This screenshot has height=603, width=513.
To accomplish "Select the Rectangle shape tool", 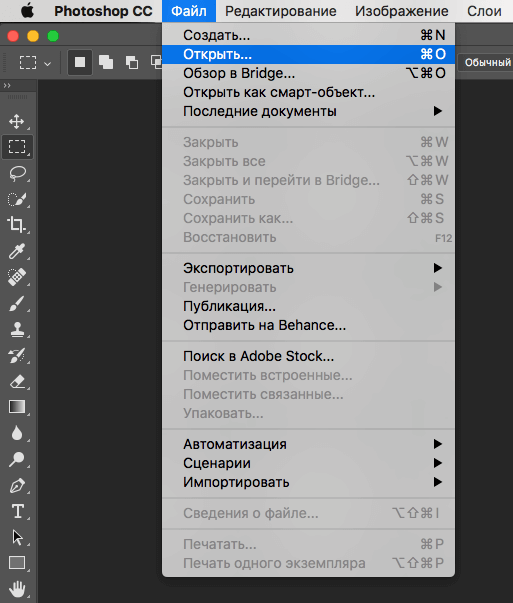I will tap(17, 563).
